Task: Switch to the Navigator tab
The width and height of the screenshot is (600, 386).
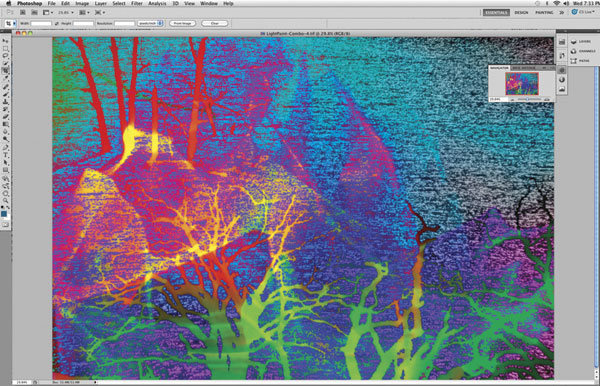Action: click(x=499, y=68)
